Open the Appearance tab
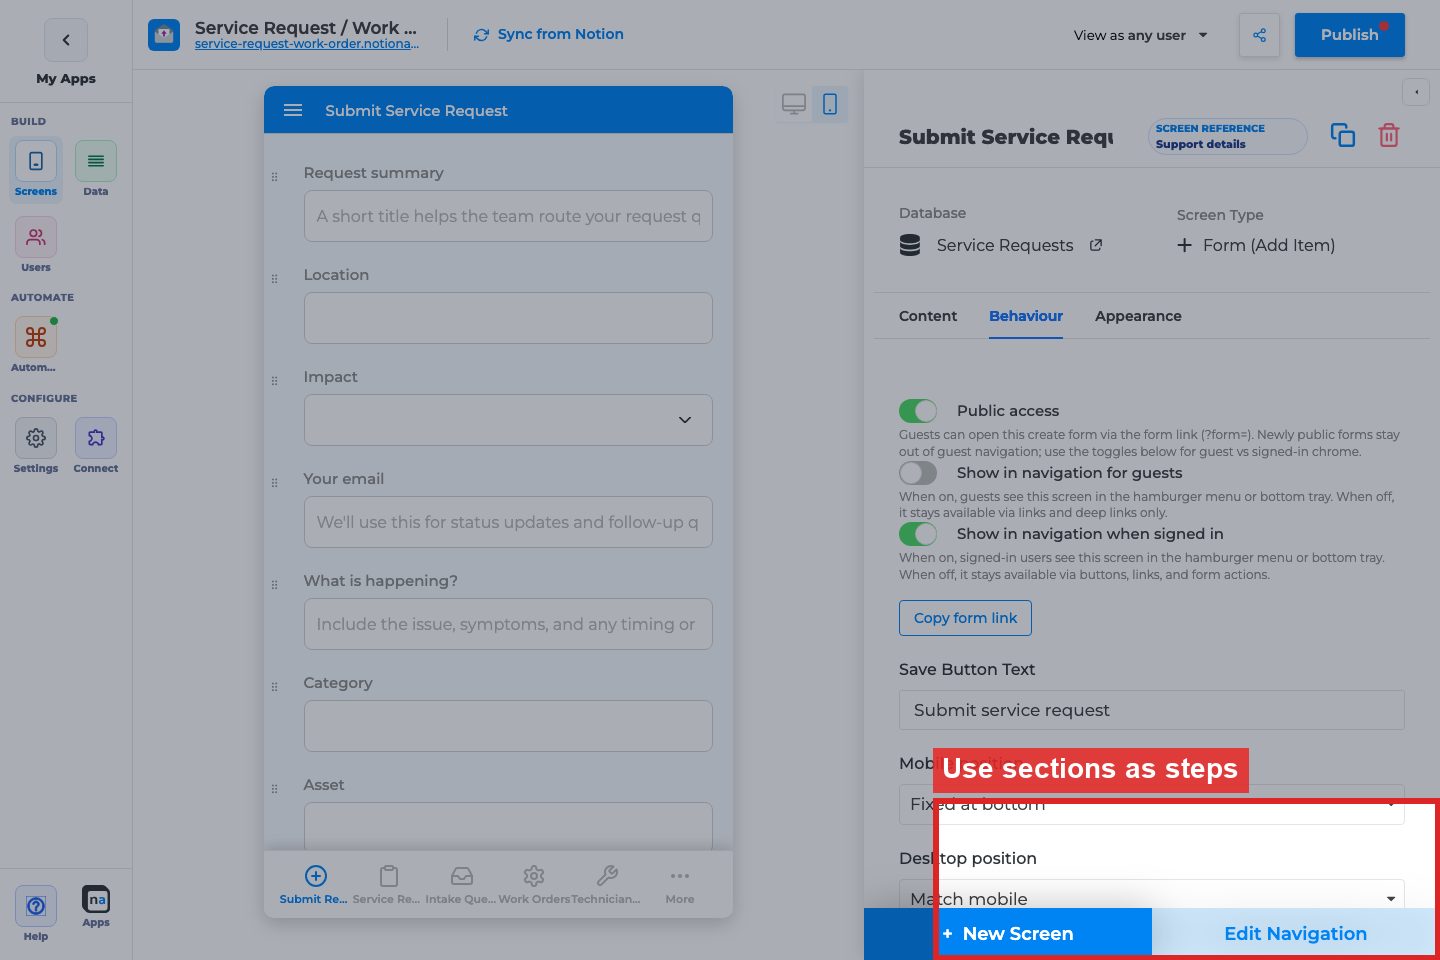The image size is (1440, 960). (x=1138, y=316)
